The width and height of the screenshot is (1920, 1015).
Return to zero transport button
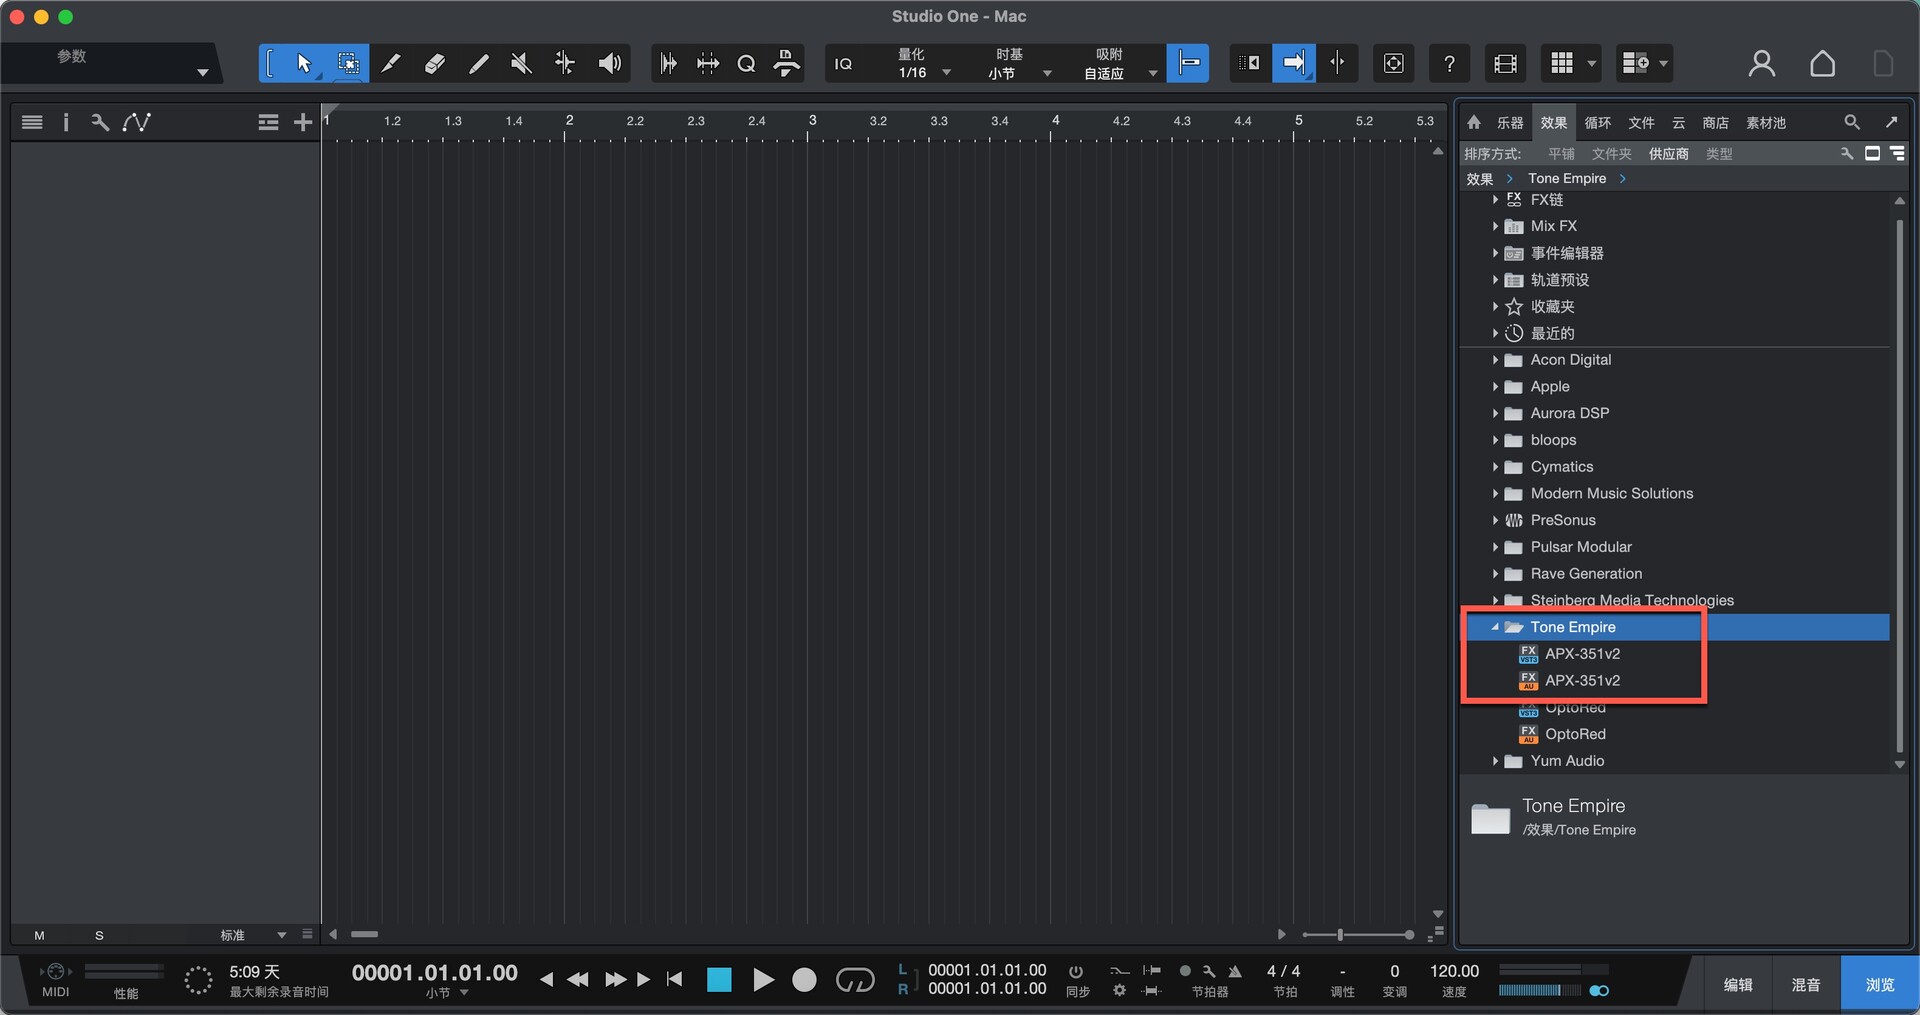click(675, 980)
